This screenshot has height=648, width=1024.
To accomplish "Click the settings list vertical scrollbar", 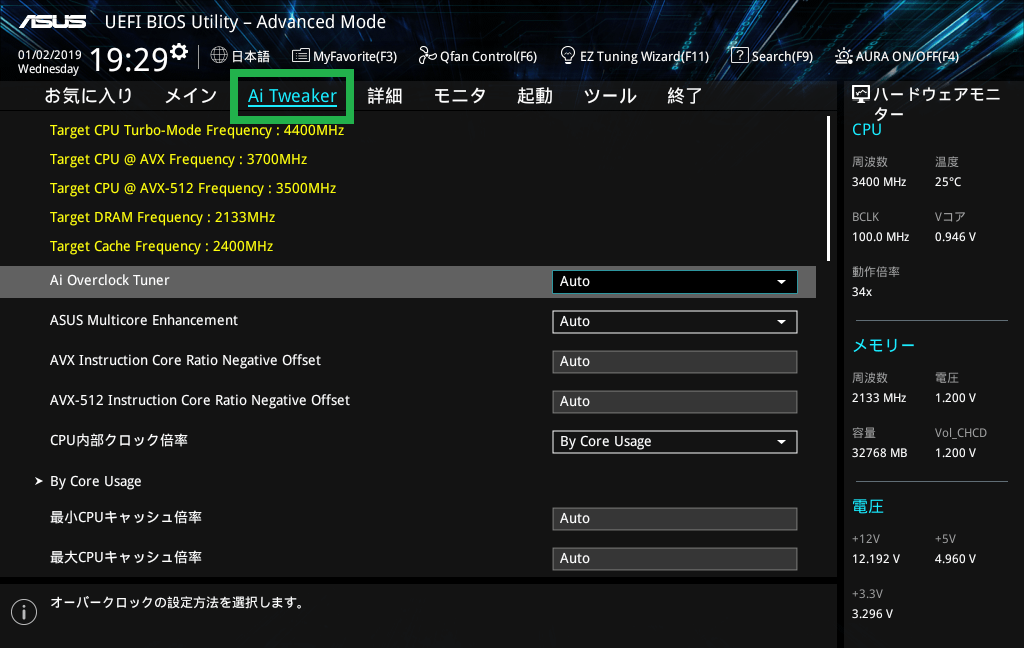I will 828,189.
